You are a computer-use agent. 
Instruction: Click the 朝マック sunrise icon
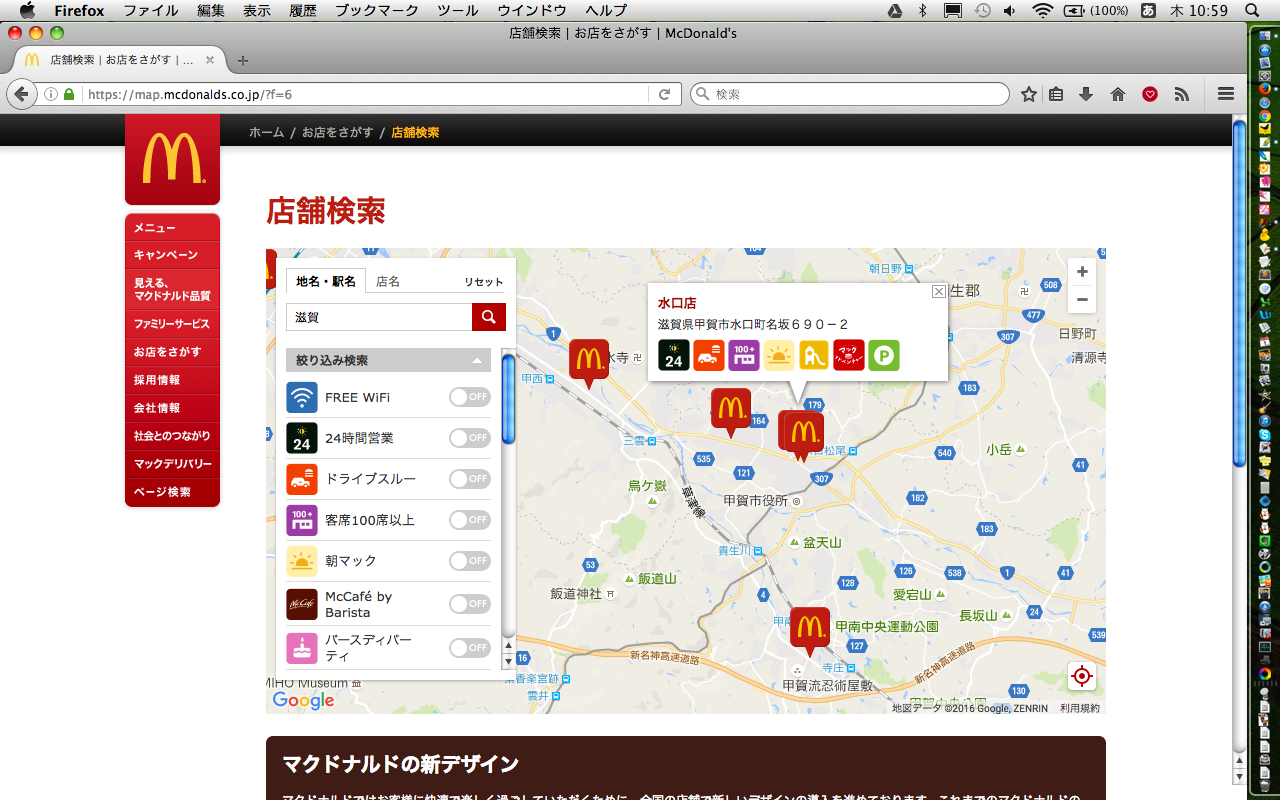tap(302, 561)
